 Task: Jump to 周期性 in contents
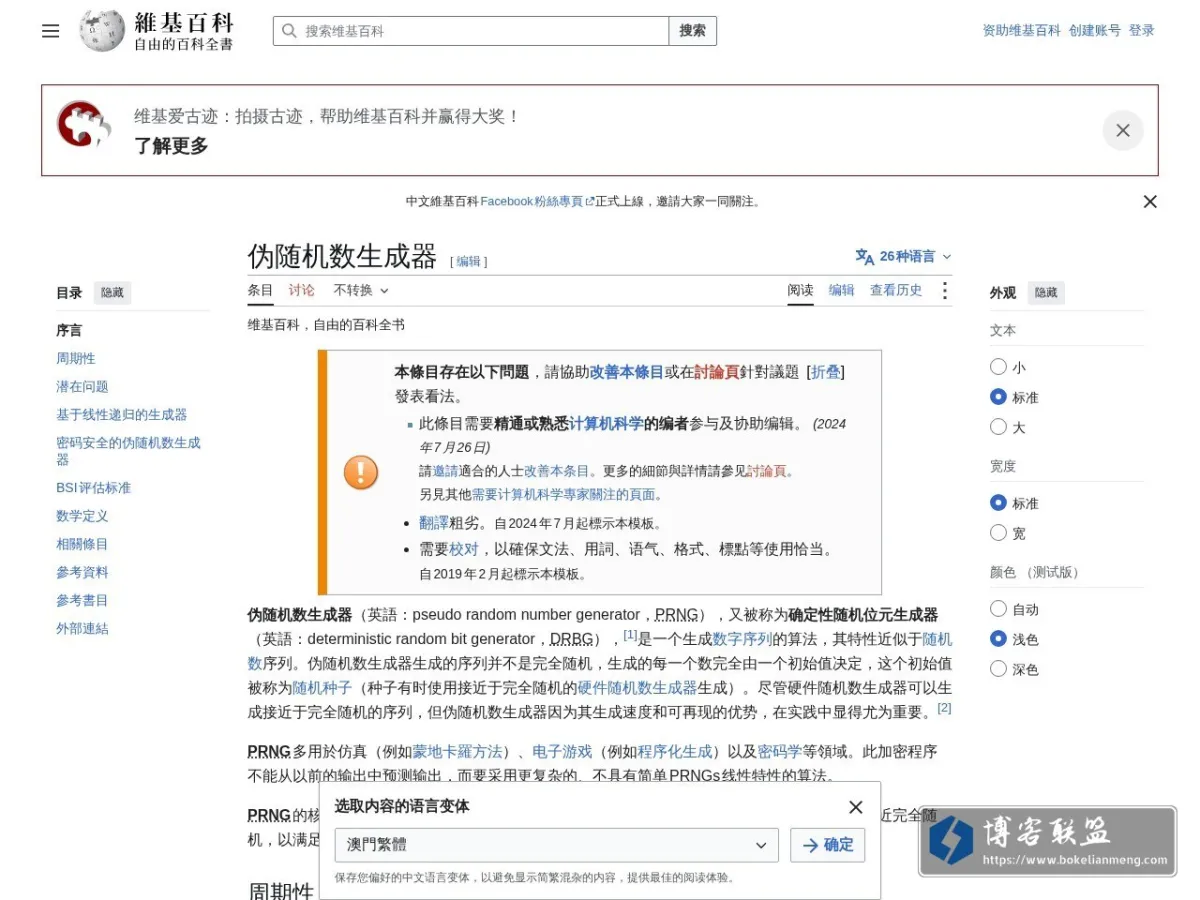click(76, 358)
